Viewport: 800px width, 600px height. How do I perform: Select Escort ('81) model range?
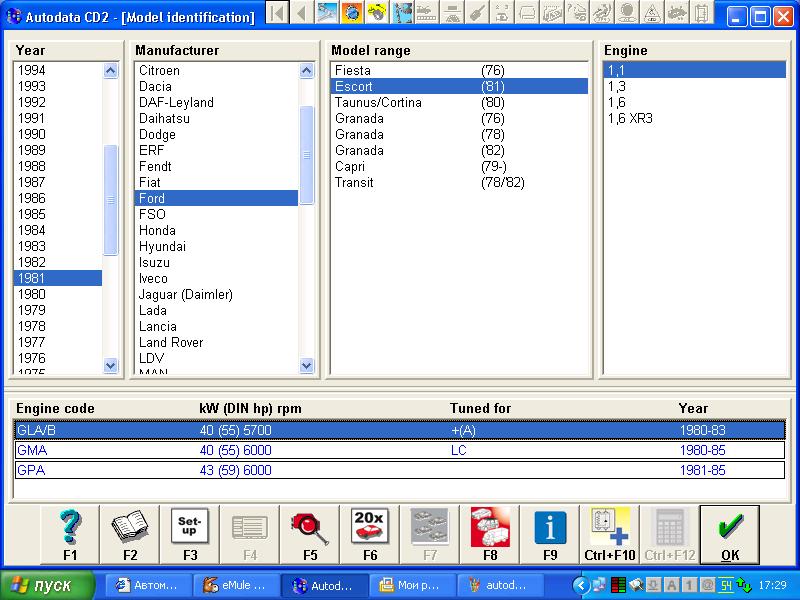[x=459, y=86]
